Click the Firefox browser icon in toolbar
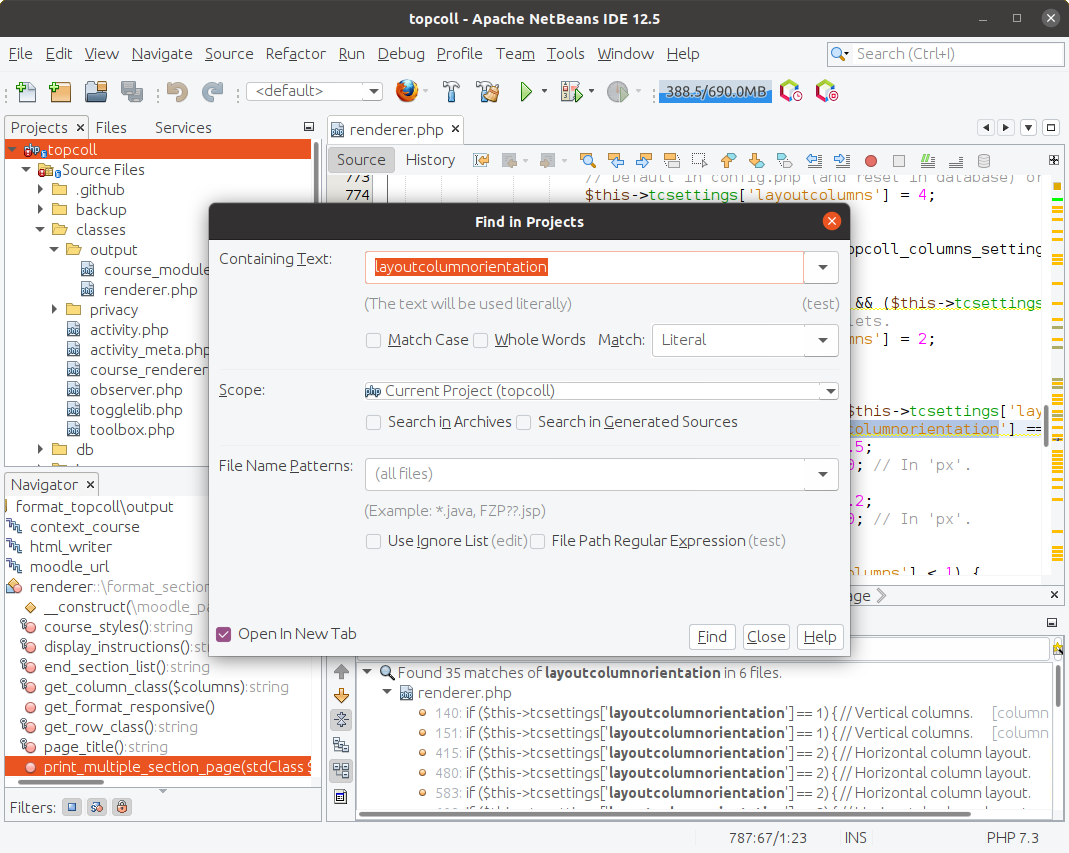 coord(407,91)
